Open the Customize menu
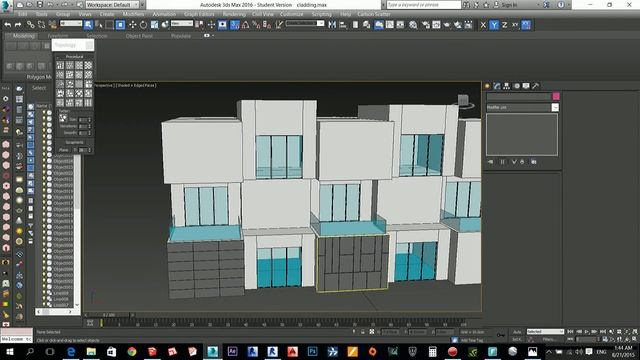640x360 pixels. coord(291,14)
